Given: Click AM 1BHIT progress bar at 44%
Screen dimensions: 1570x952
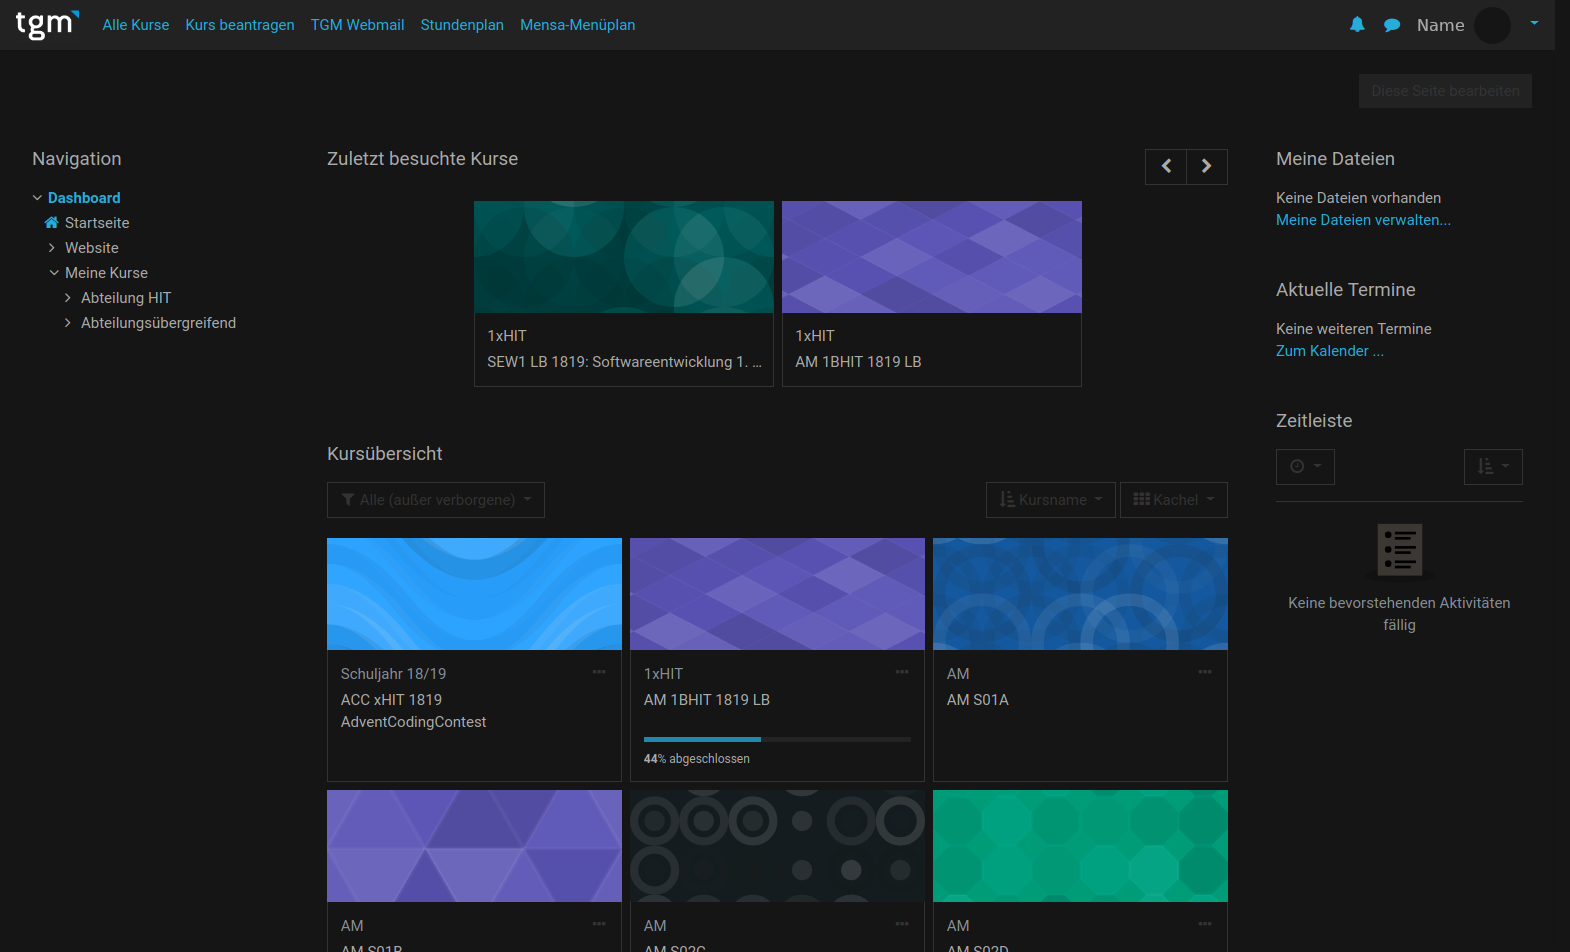Looking at the screenshot, I should pos(777,739).
